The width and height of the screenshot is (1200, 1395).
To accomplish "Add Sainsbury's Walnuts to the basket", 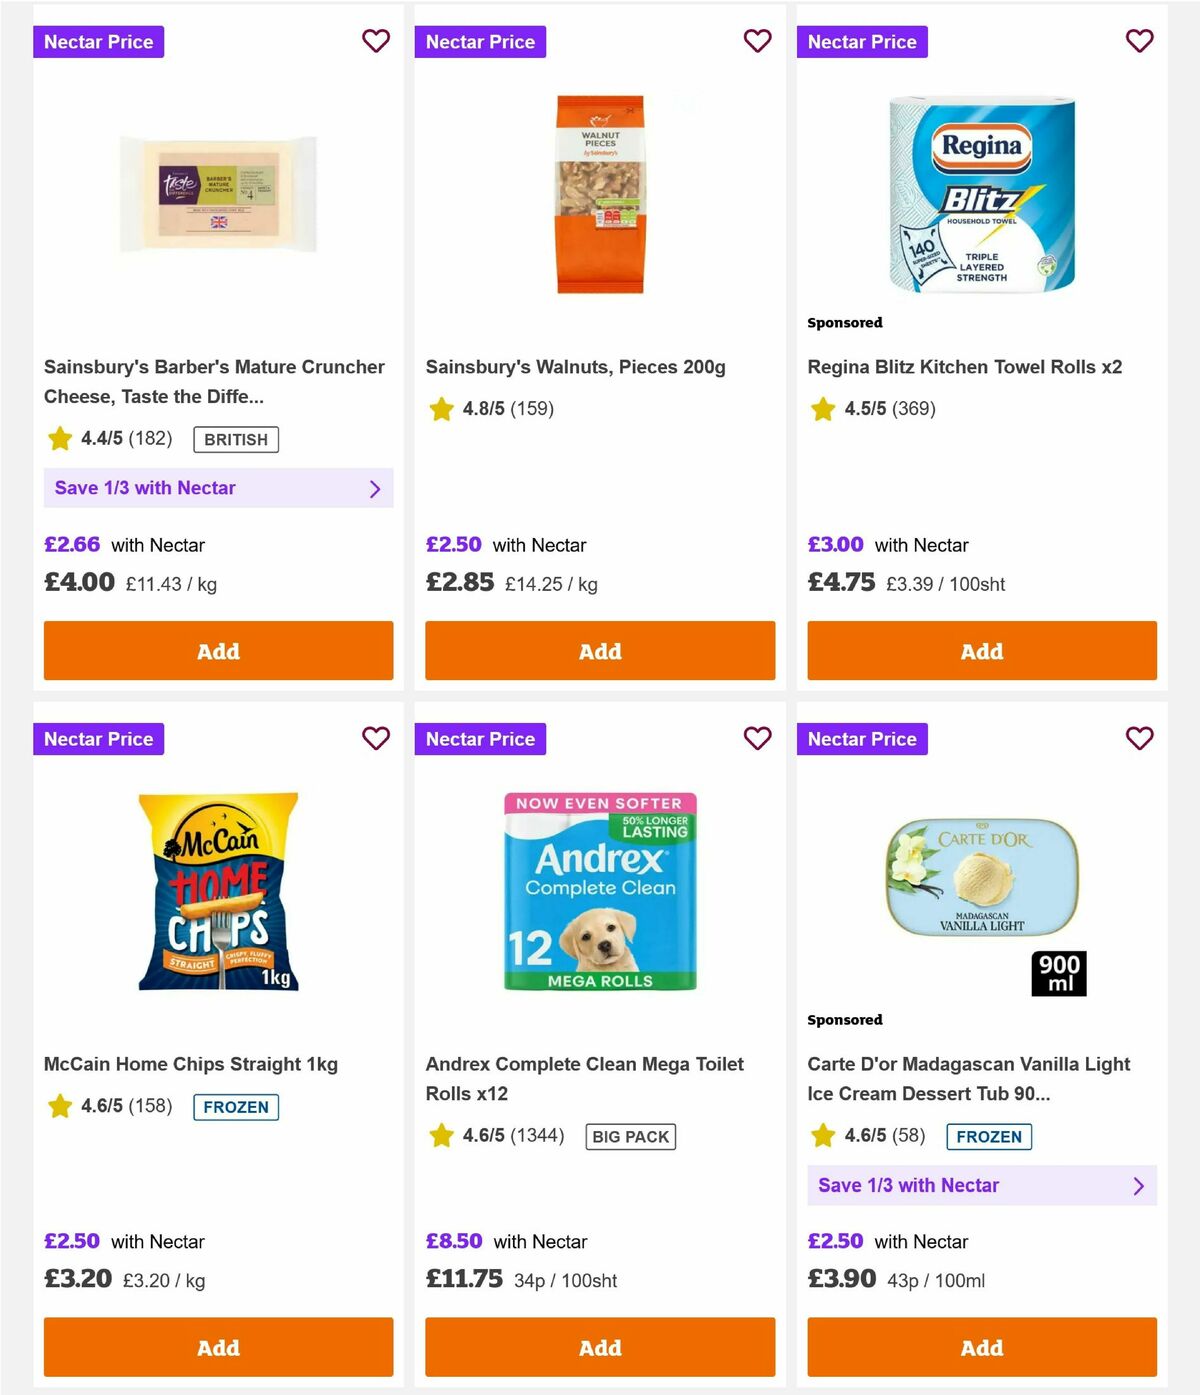I will click(x=600, y=650).
